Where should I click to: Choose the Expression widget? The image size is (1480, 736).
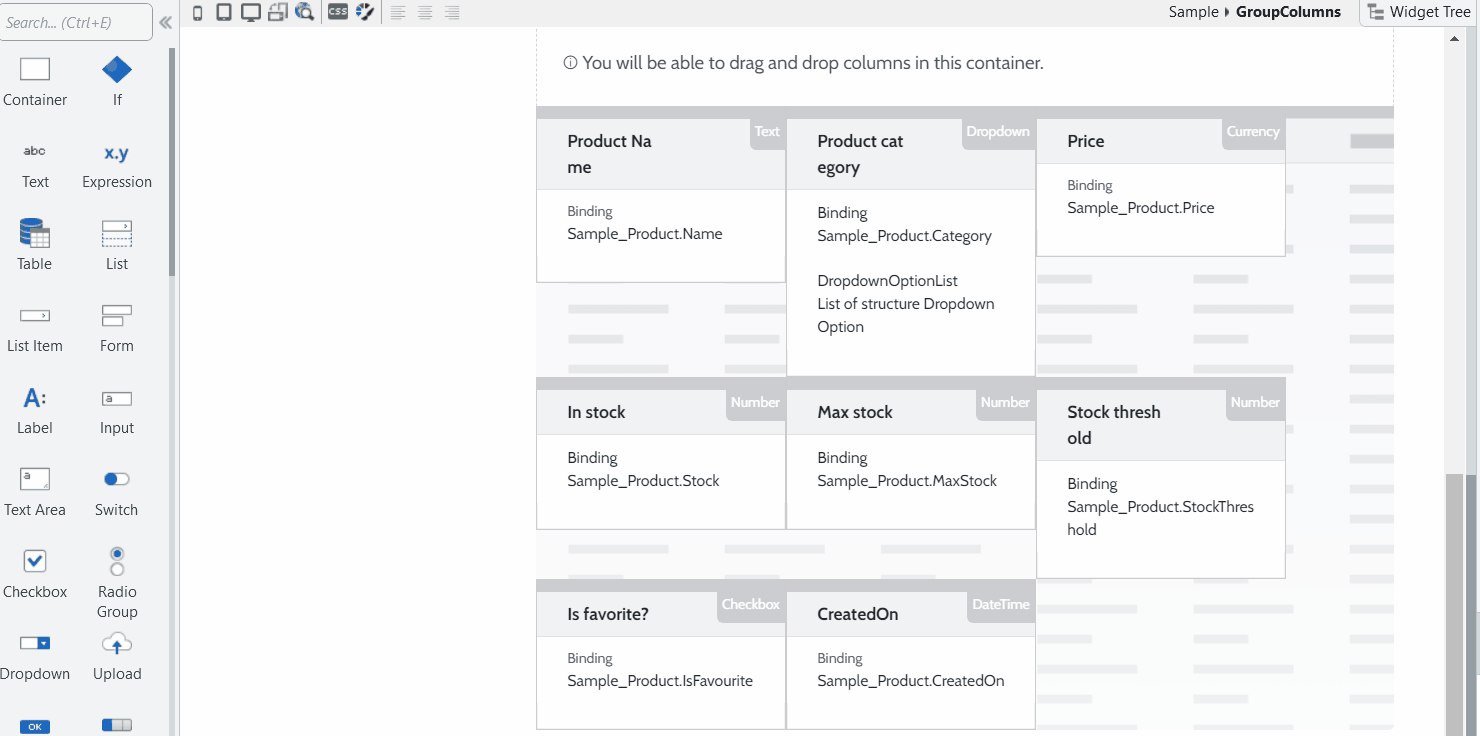(117, 153)
